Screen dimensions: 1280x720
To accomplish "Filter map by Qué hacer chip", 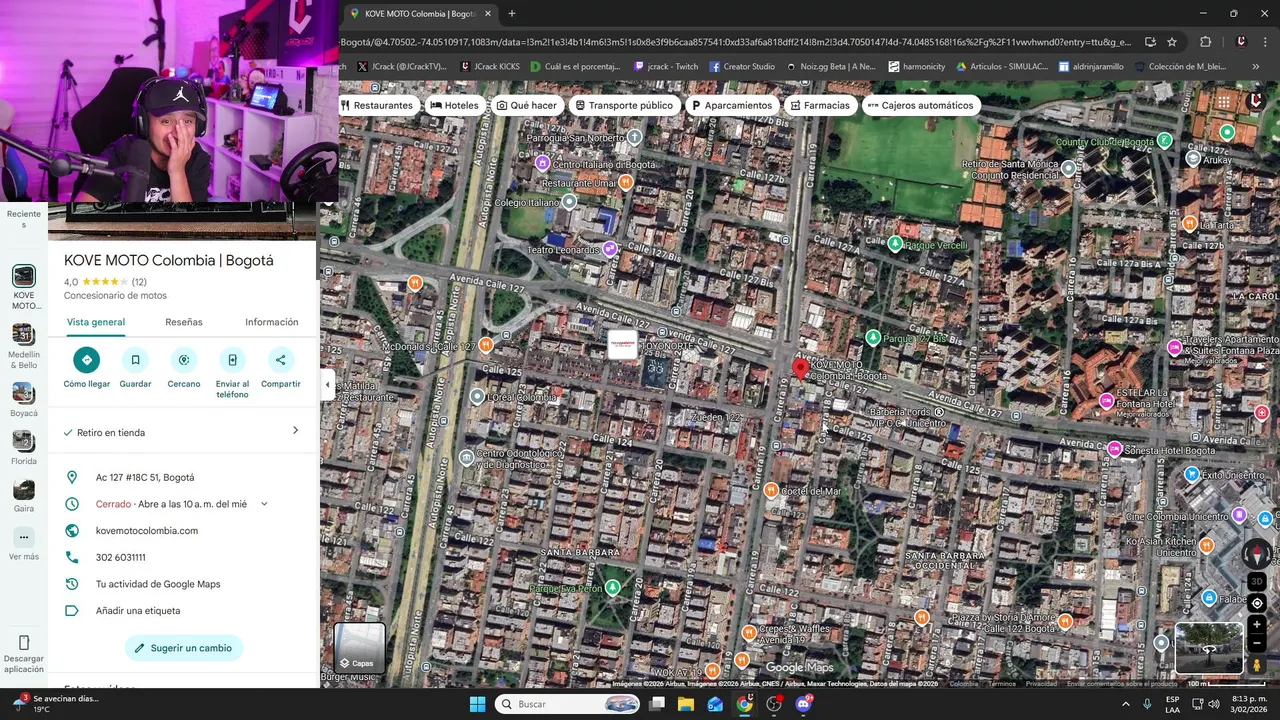I will (x=527, y=105).
